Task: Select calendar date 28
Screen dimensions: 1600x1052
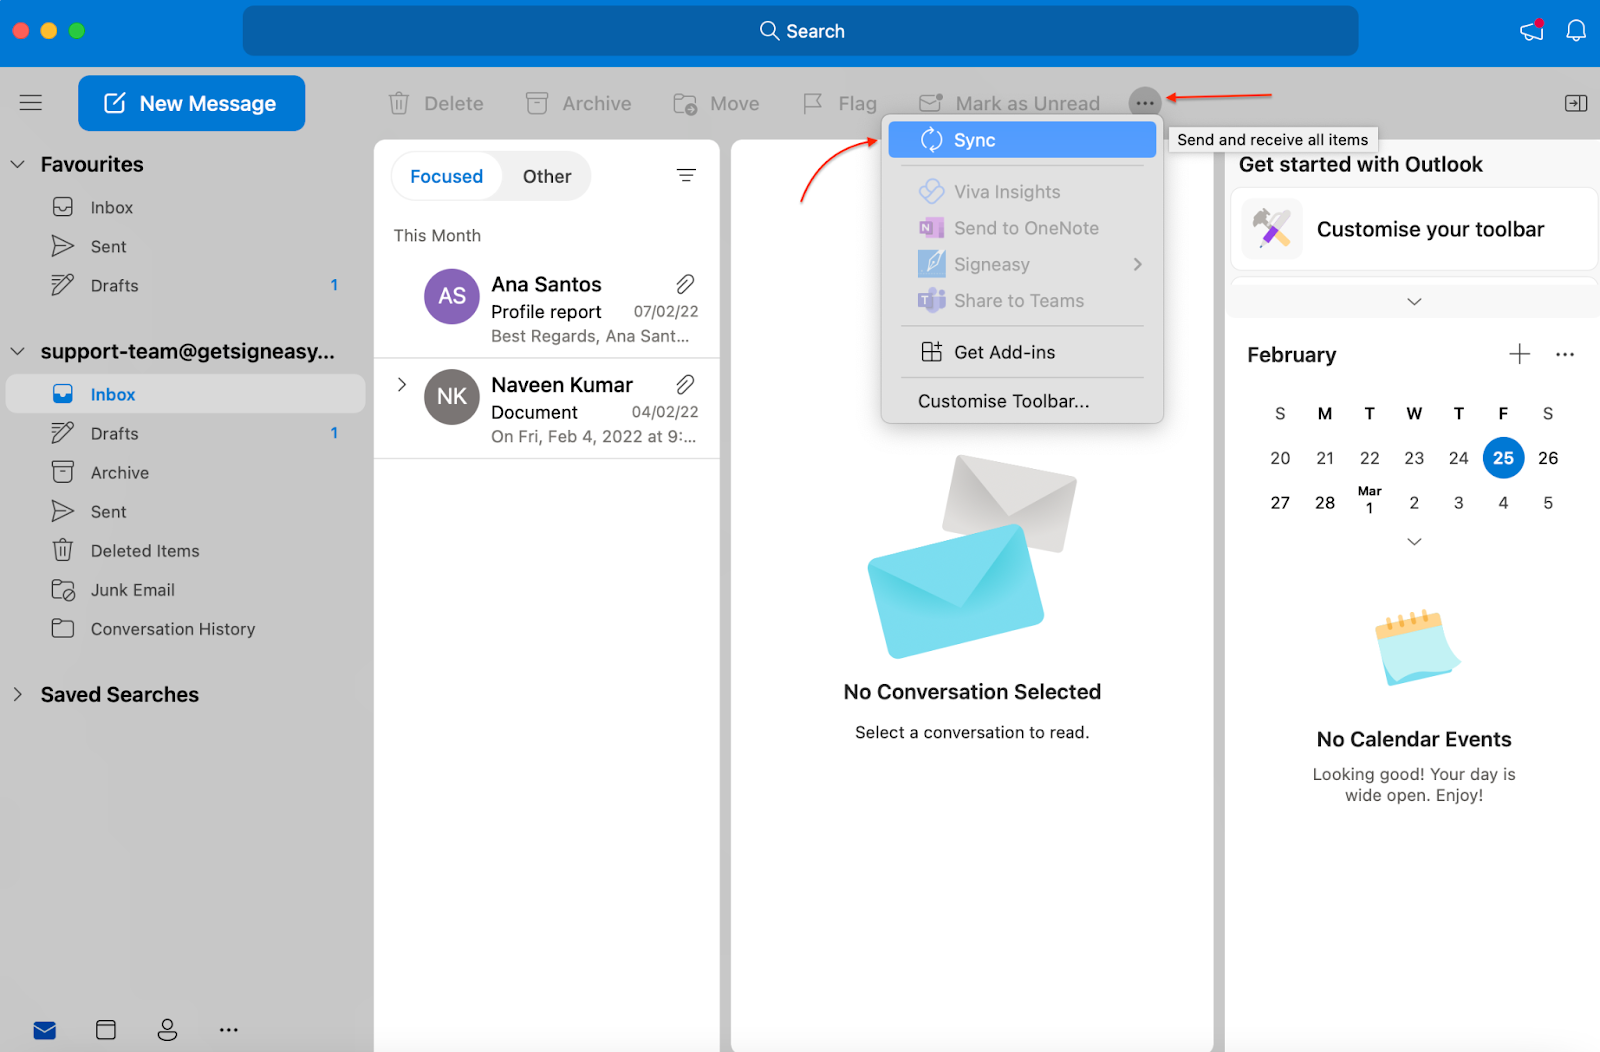Action: pos(1325,503)
